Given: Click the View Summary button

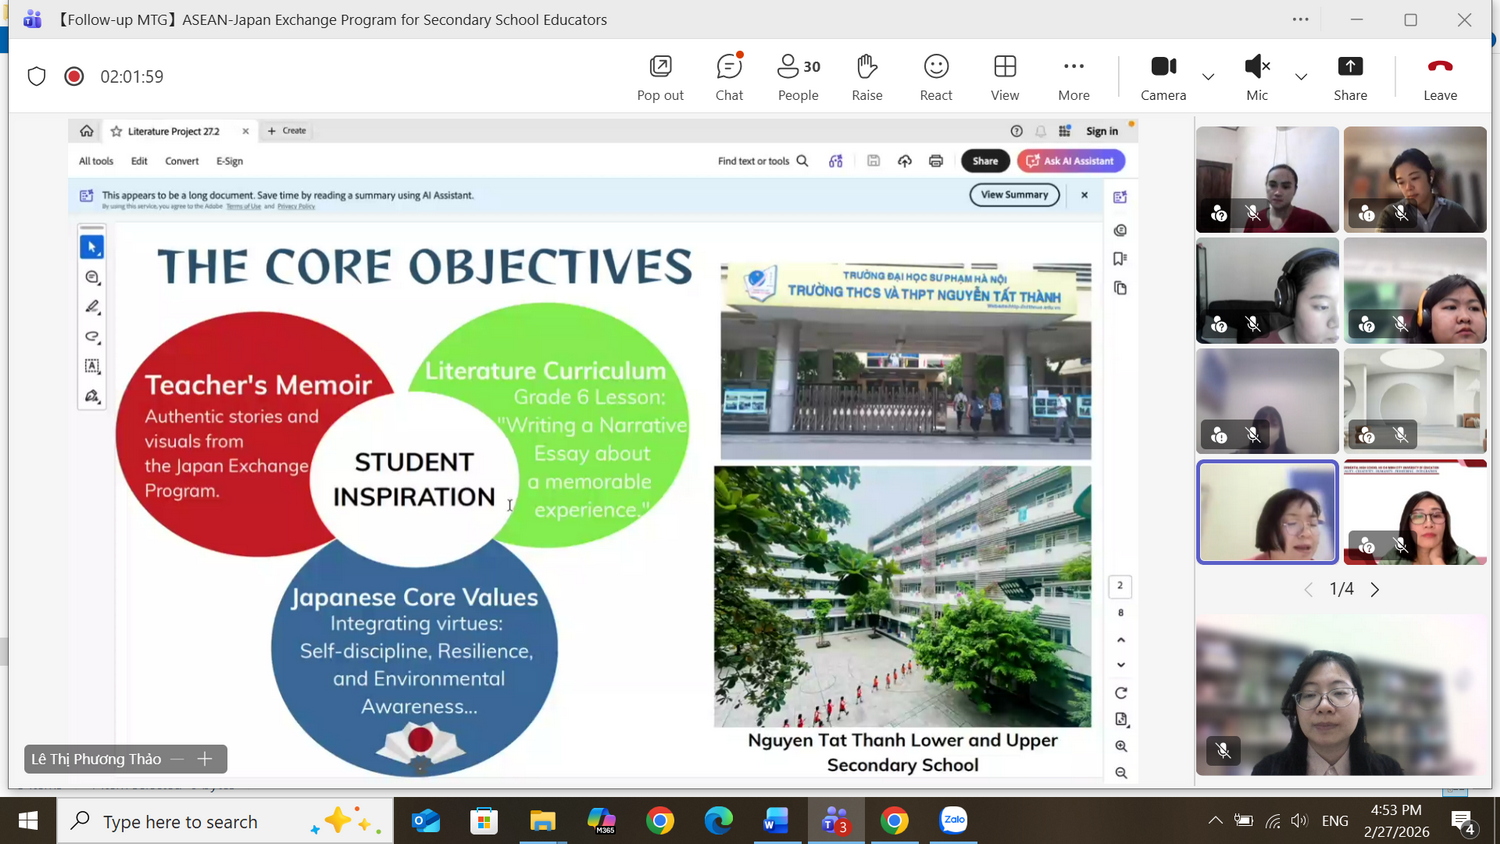Looking at the screenshot, I should [1014, 195].
